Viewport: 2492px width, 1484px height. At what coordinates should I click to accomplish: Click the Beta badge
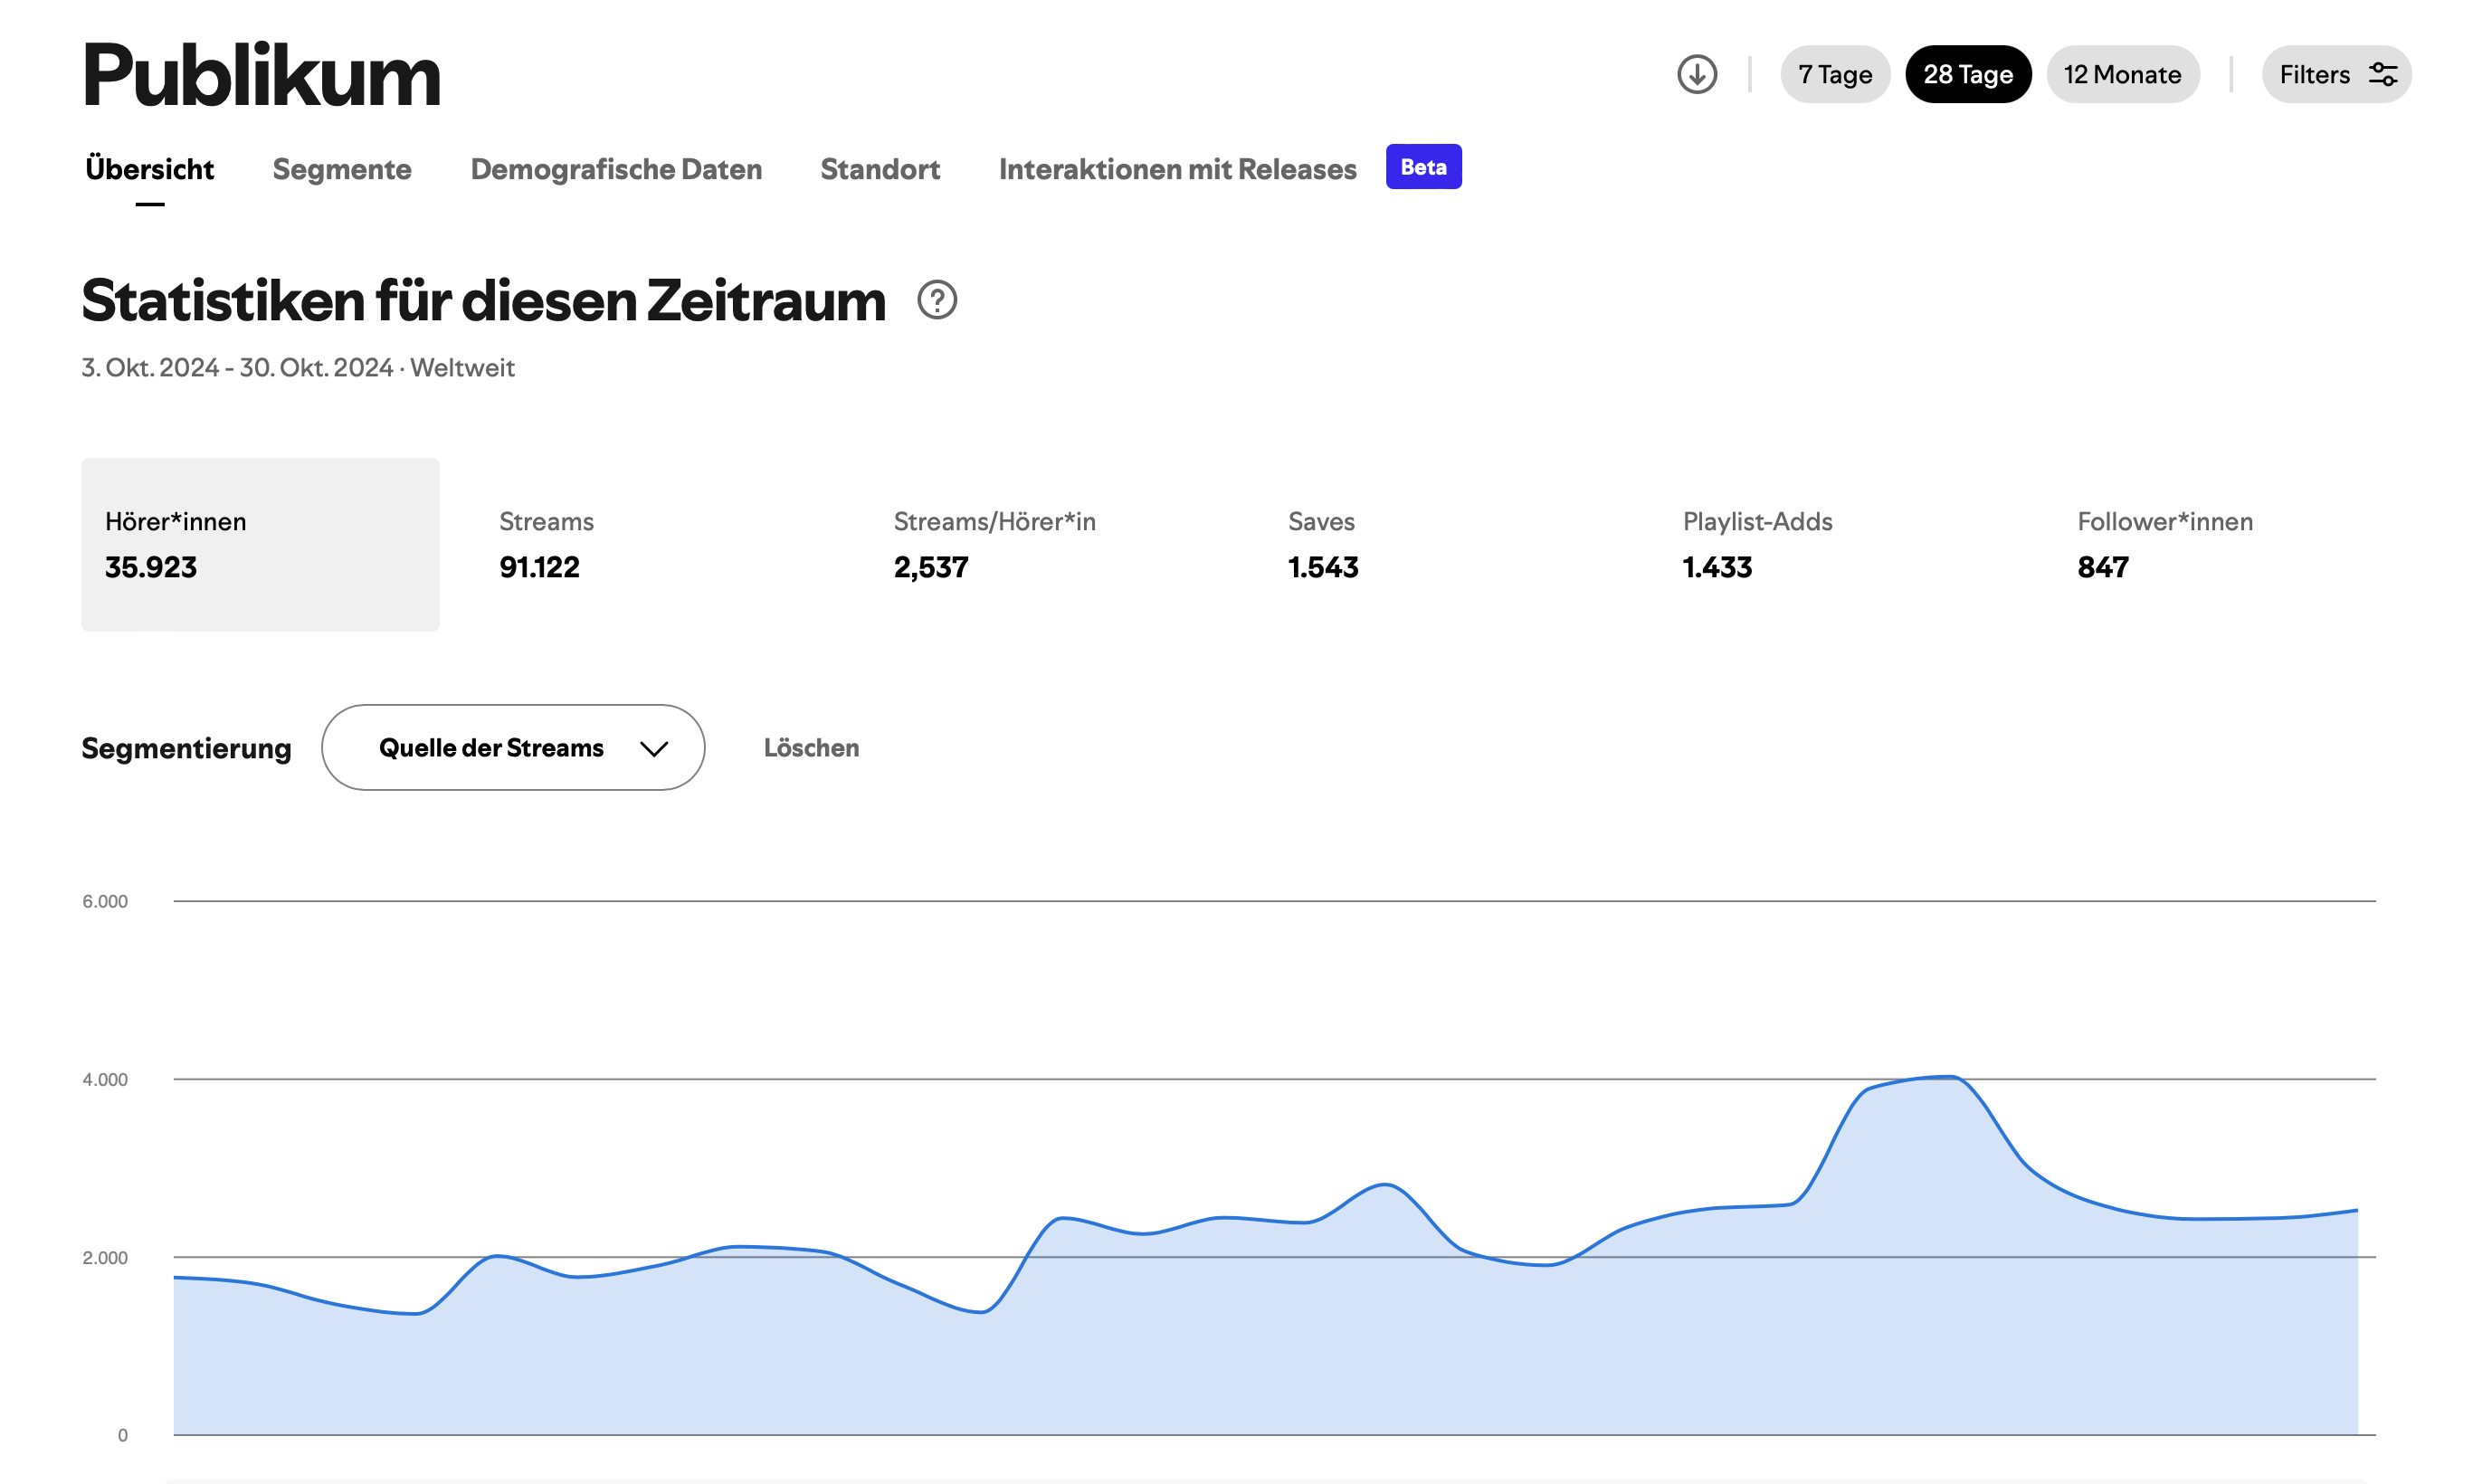point(1423,167)
